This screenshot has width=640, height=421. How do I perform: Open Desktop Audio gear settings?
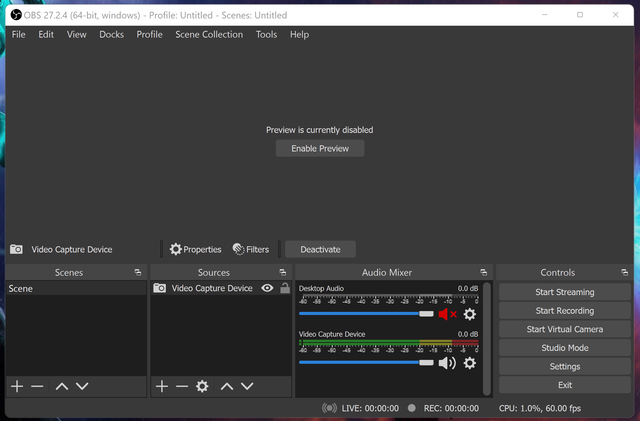(x=470, y=314)
